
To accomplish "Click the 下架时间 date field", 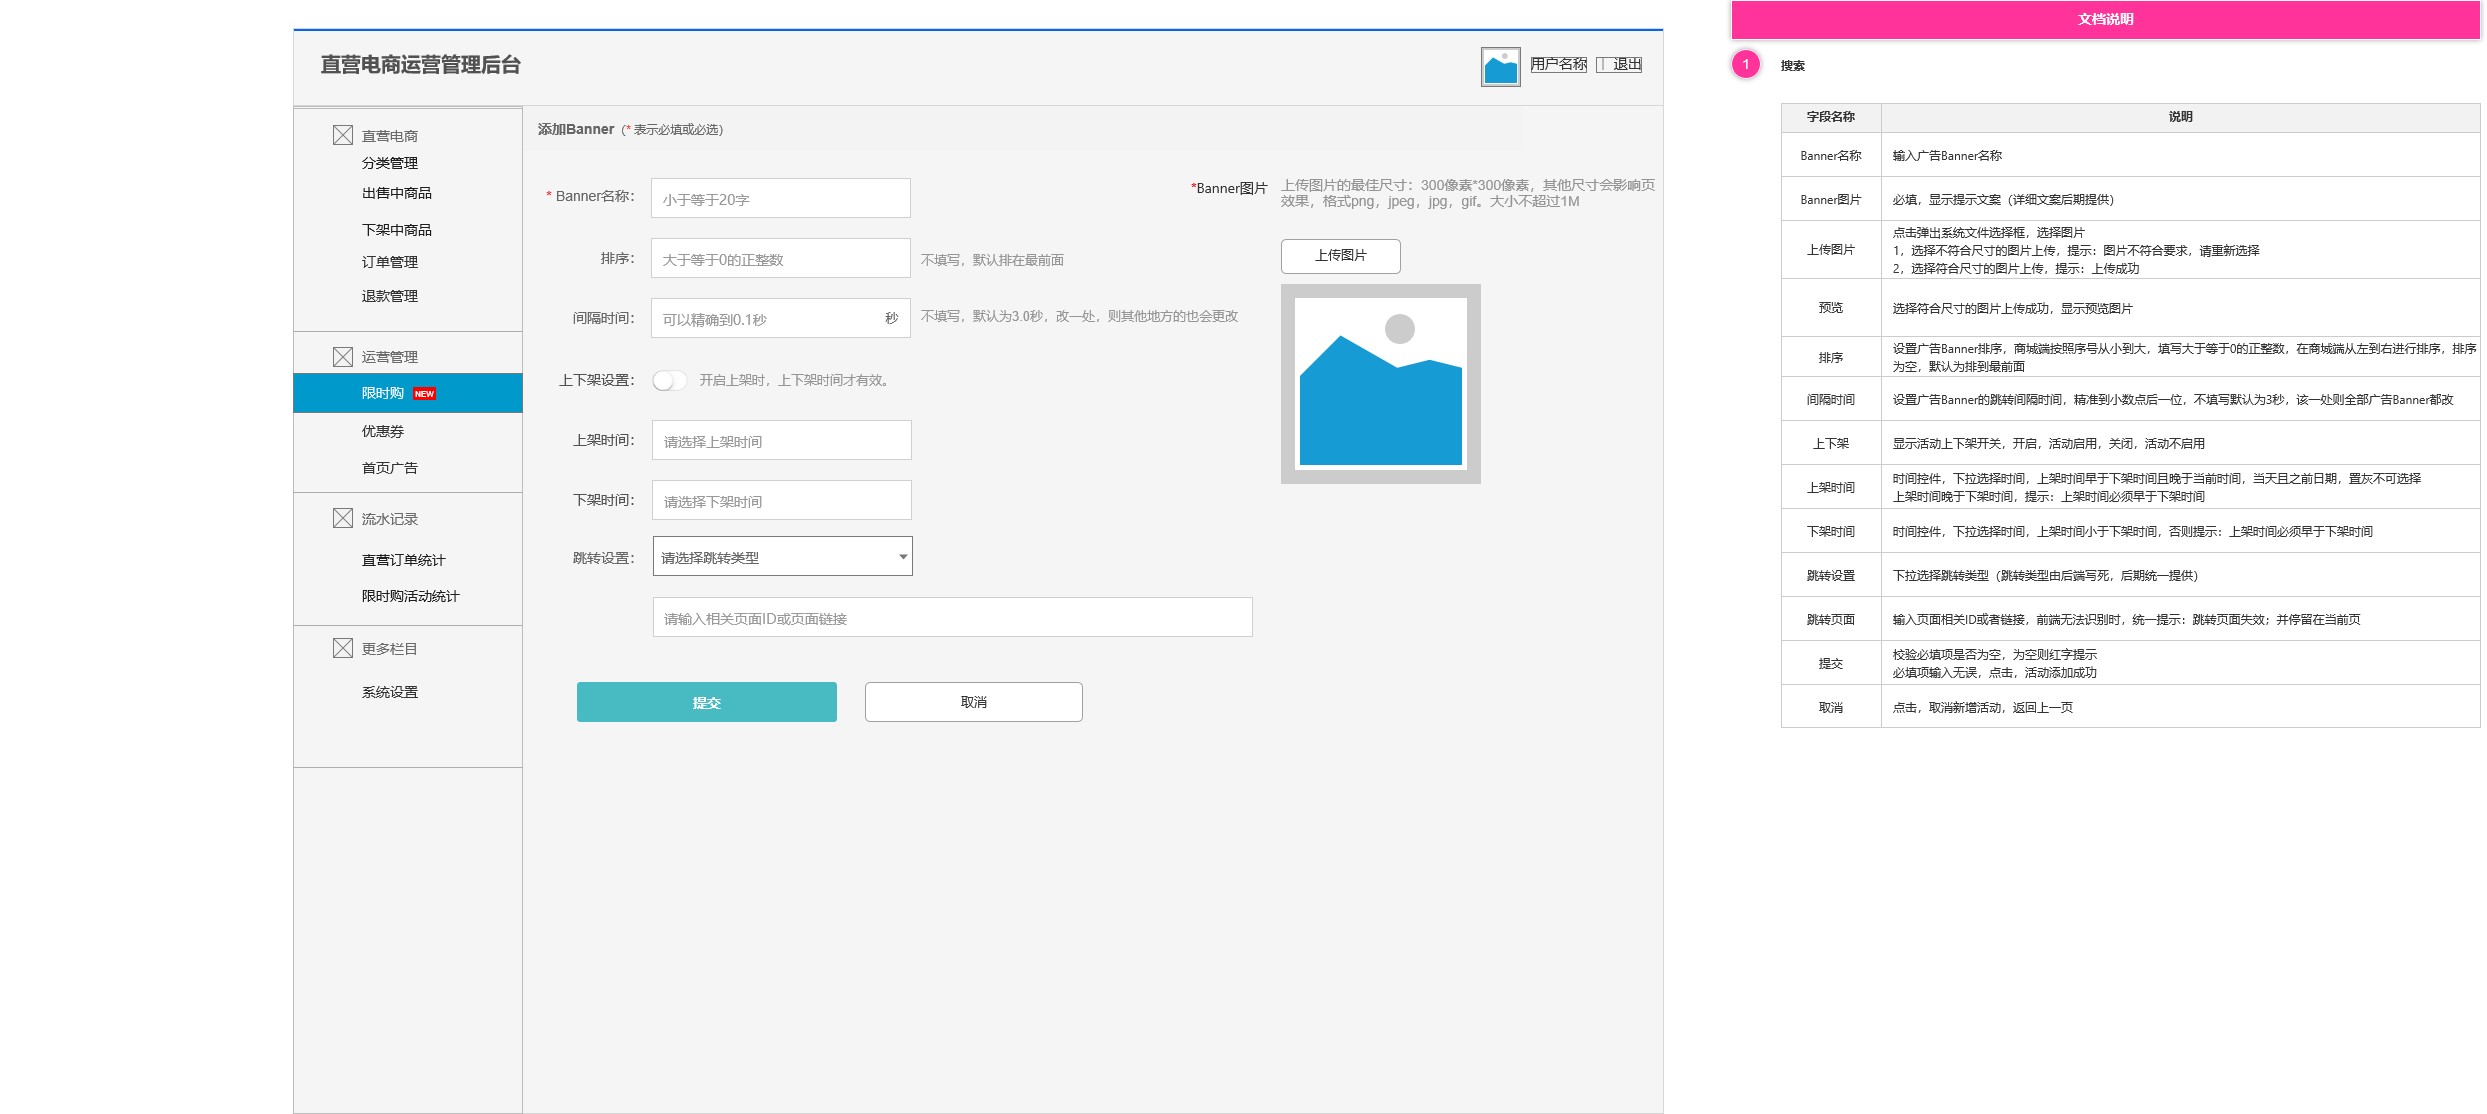I will pos(781,500).
